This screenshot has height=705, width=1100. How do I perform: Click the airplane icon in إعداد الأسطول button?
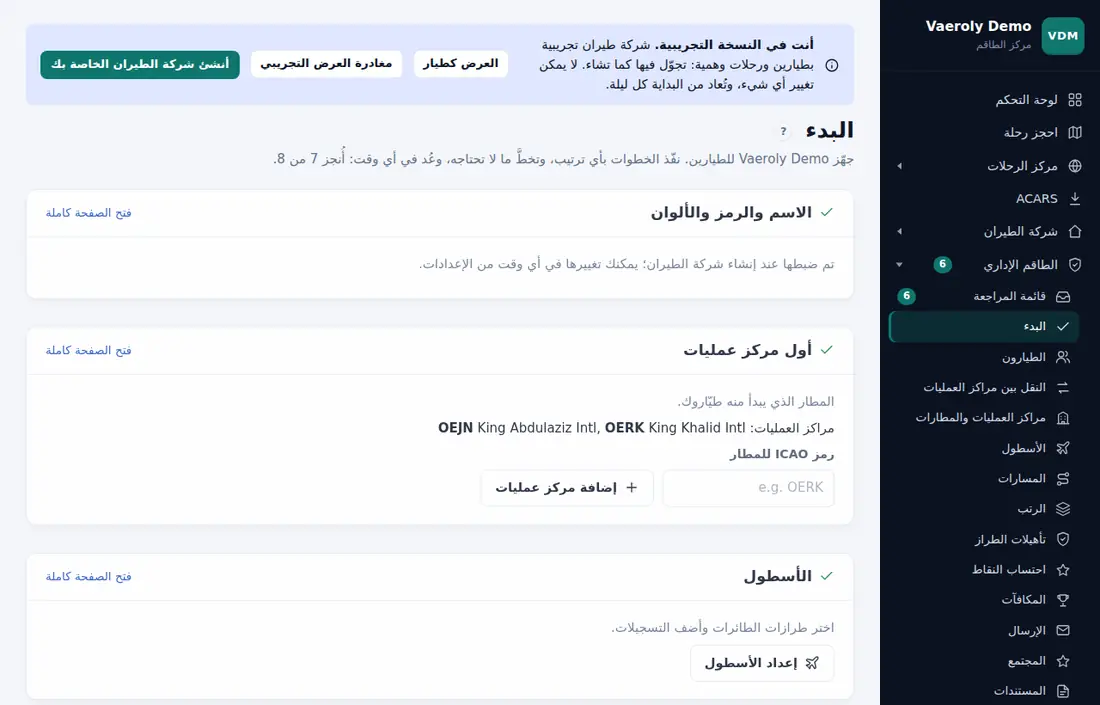812,663
